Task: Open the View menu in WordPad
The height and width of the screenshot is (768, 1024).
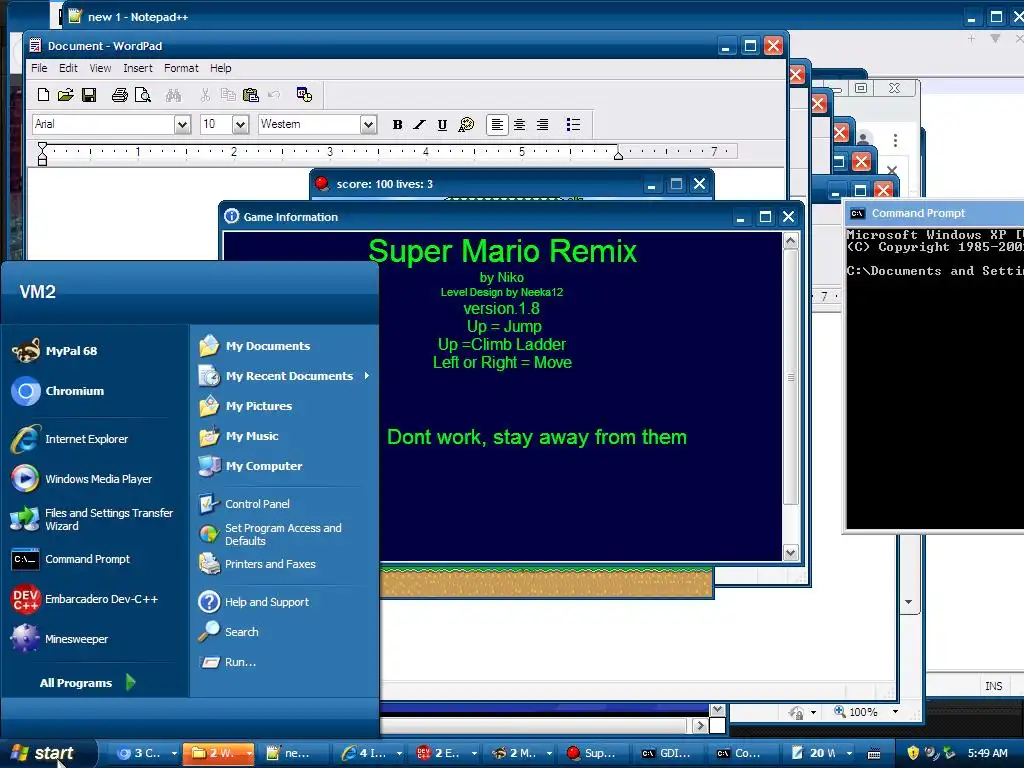Action: pyautogui.click(x=100, y=68)
